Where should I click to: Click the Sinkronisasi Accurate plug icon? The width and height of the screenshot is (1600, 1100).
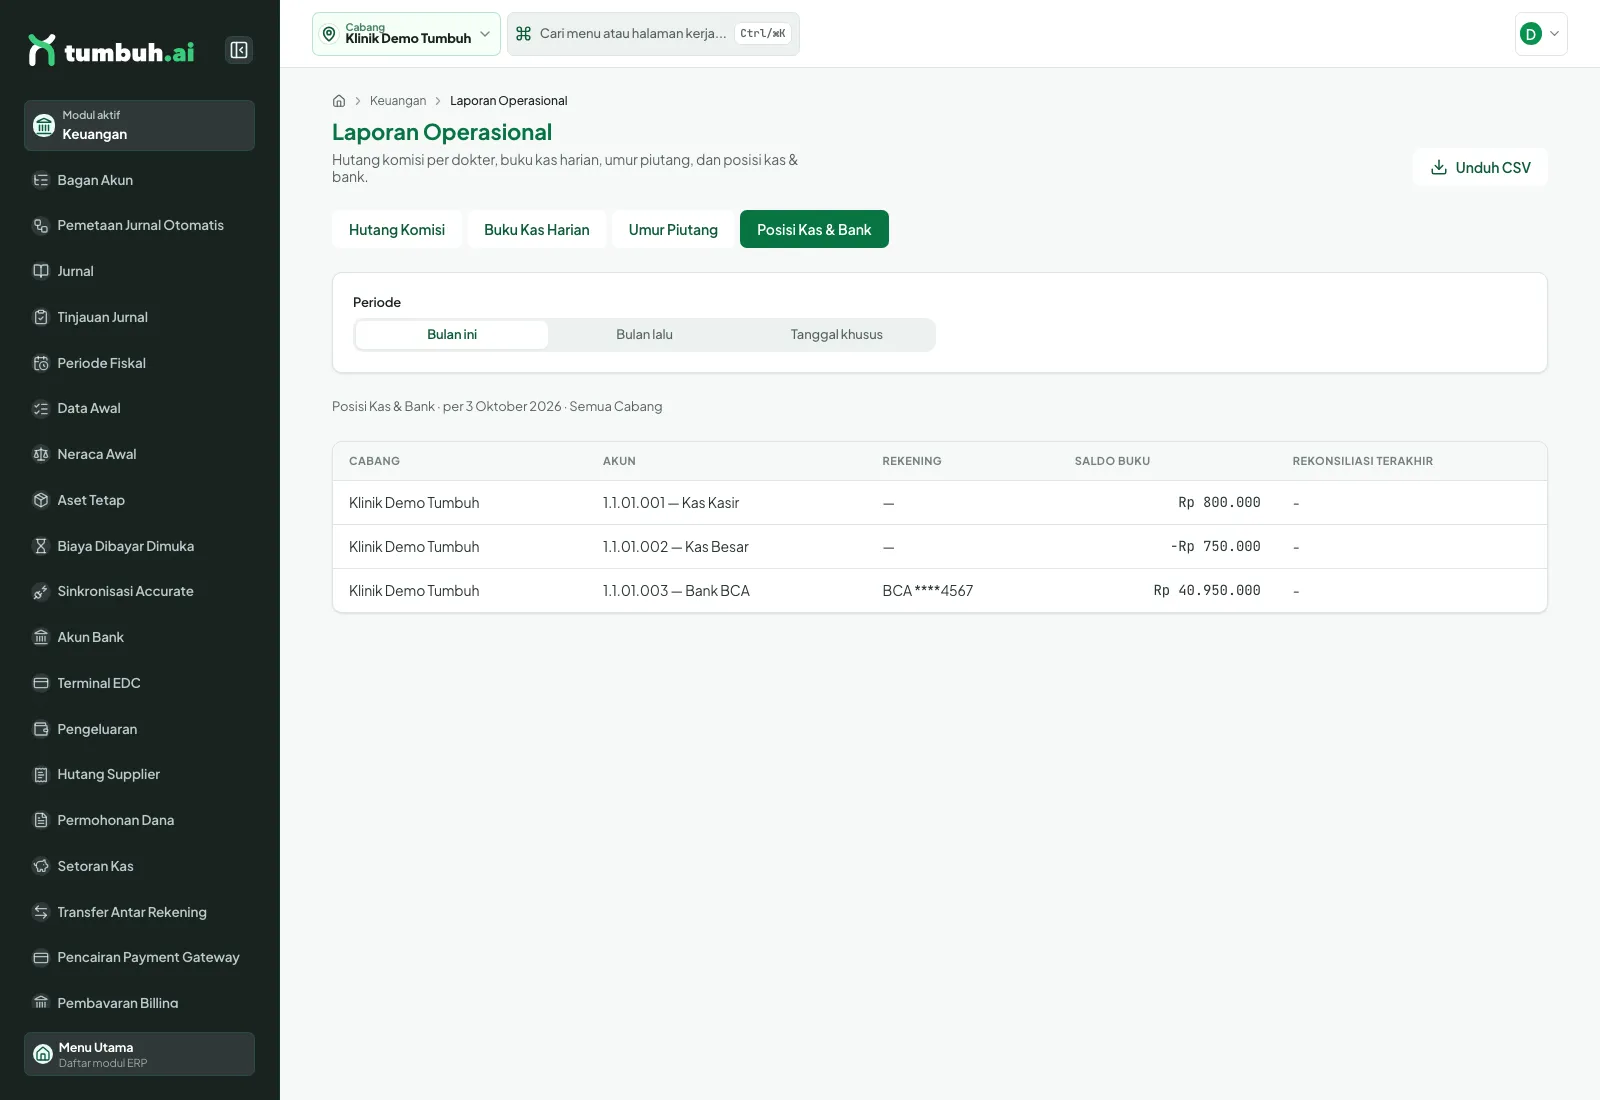coord(41,591)
